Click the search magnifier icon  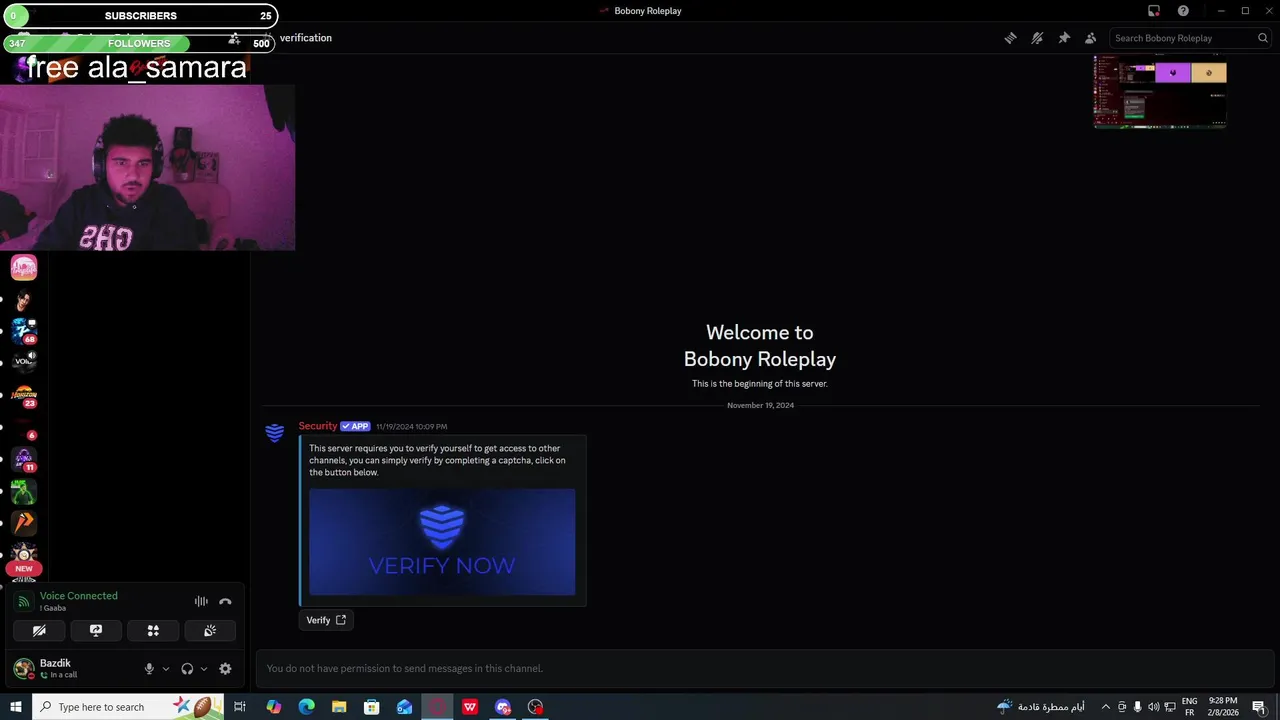point(1263,38)
